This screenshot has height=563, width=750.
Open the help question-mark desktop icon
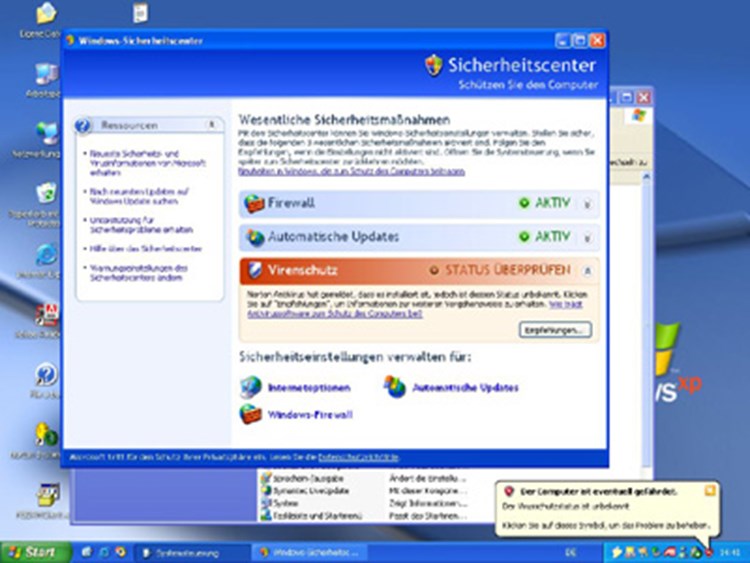pyautogui.click(x=46, y=375)
